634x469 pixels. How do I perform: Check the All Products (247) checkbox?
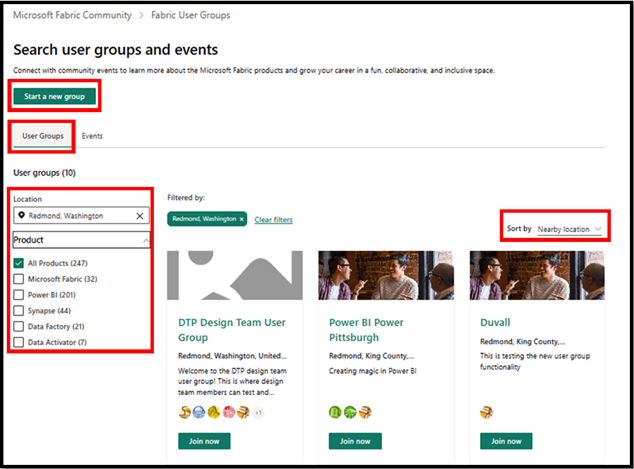pyautogui.click(x=19, y=263)
